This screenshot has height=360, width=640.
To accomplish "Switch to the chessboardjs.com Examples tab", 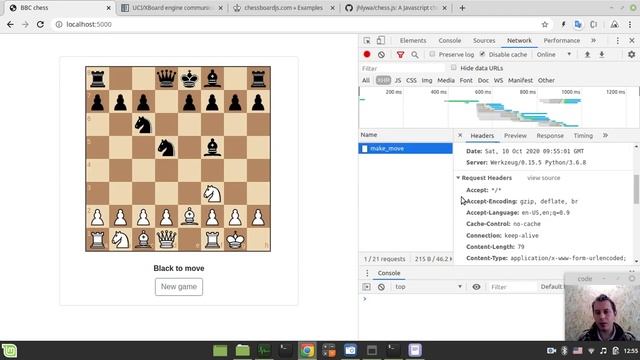I will pyautogui.click(x=283, y=8).
